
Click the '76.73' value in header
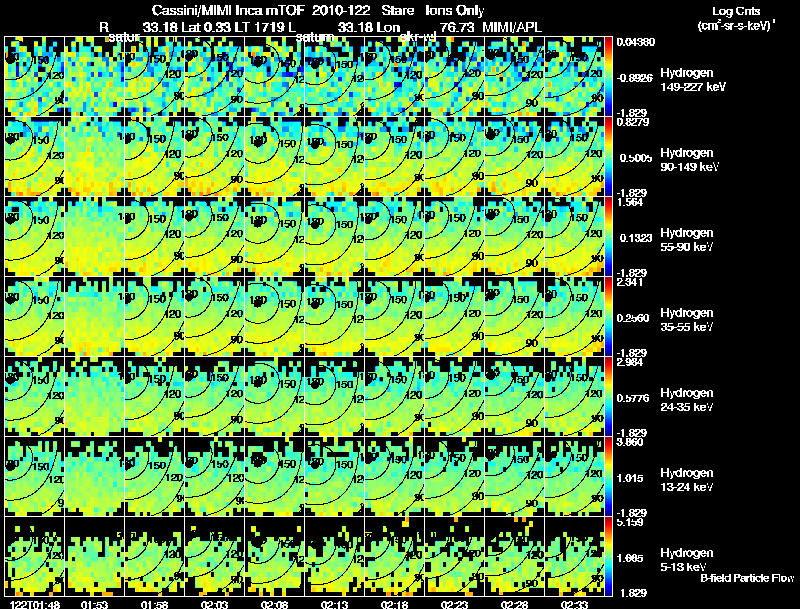tap(455, 27)
